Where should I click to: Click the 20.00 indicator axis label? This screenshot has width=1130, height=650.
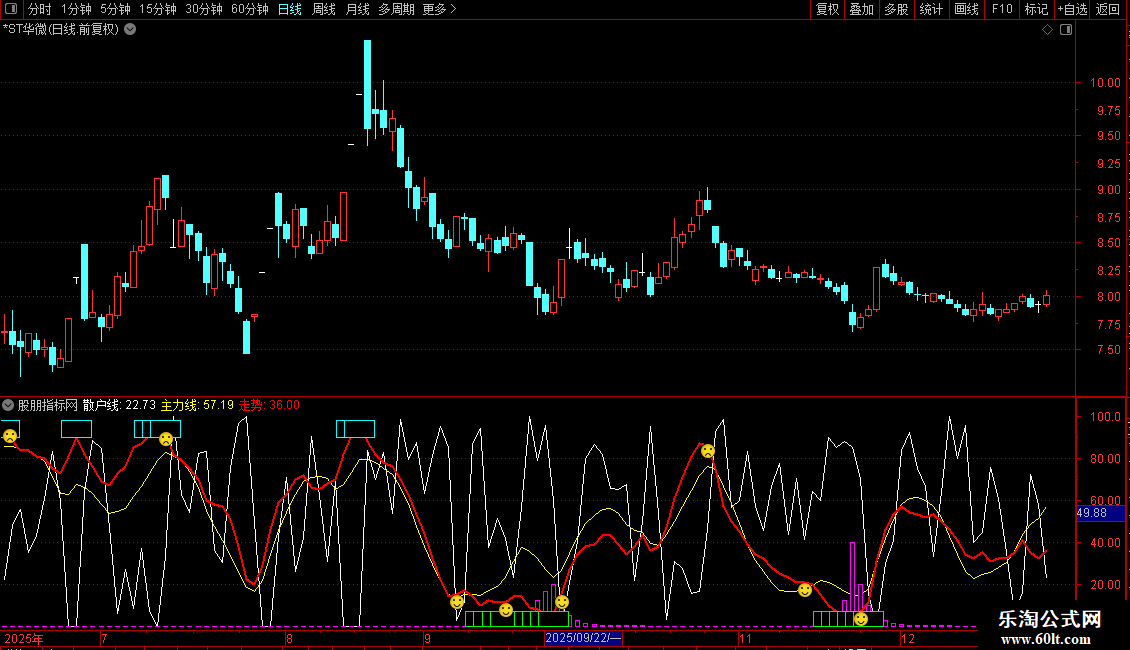click(1105, 585)
